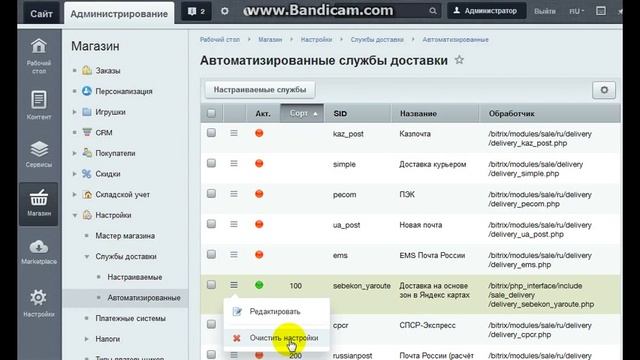The image size is (640, 360).
Task: Sort table by Сорт column
Action: click(x=302, y=113)
